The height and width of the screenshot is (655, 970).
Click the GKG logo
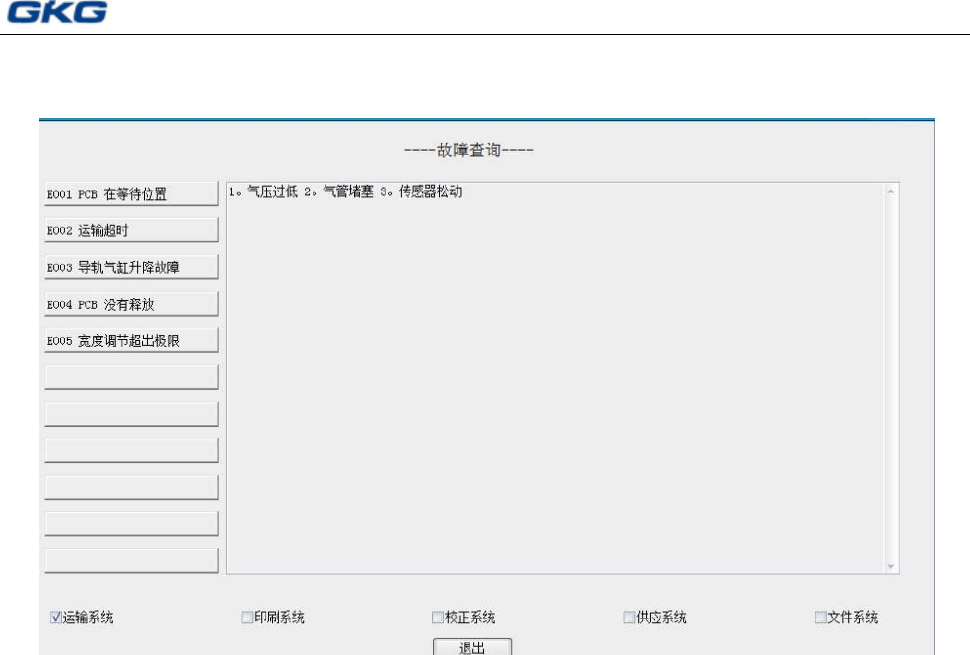[x=57, y=12]
